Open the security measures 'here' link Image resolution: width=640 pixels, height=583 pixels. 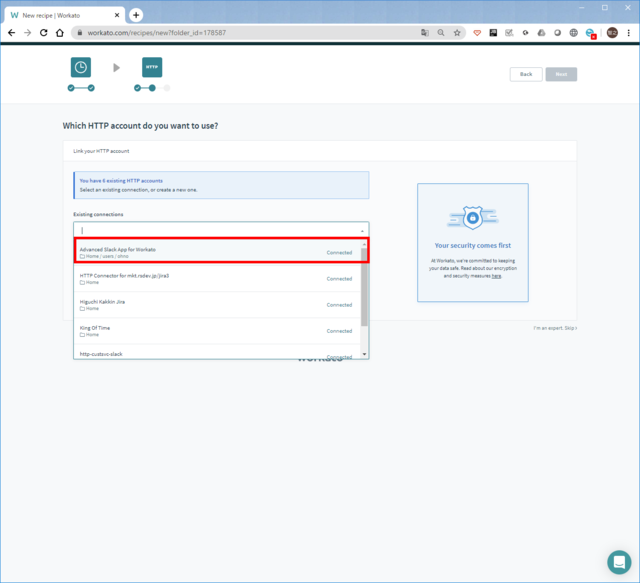[x=496, y=276]
